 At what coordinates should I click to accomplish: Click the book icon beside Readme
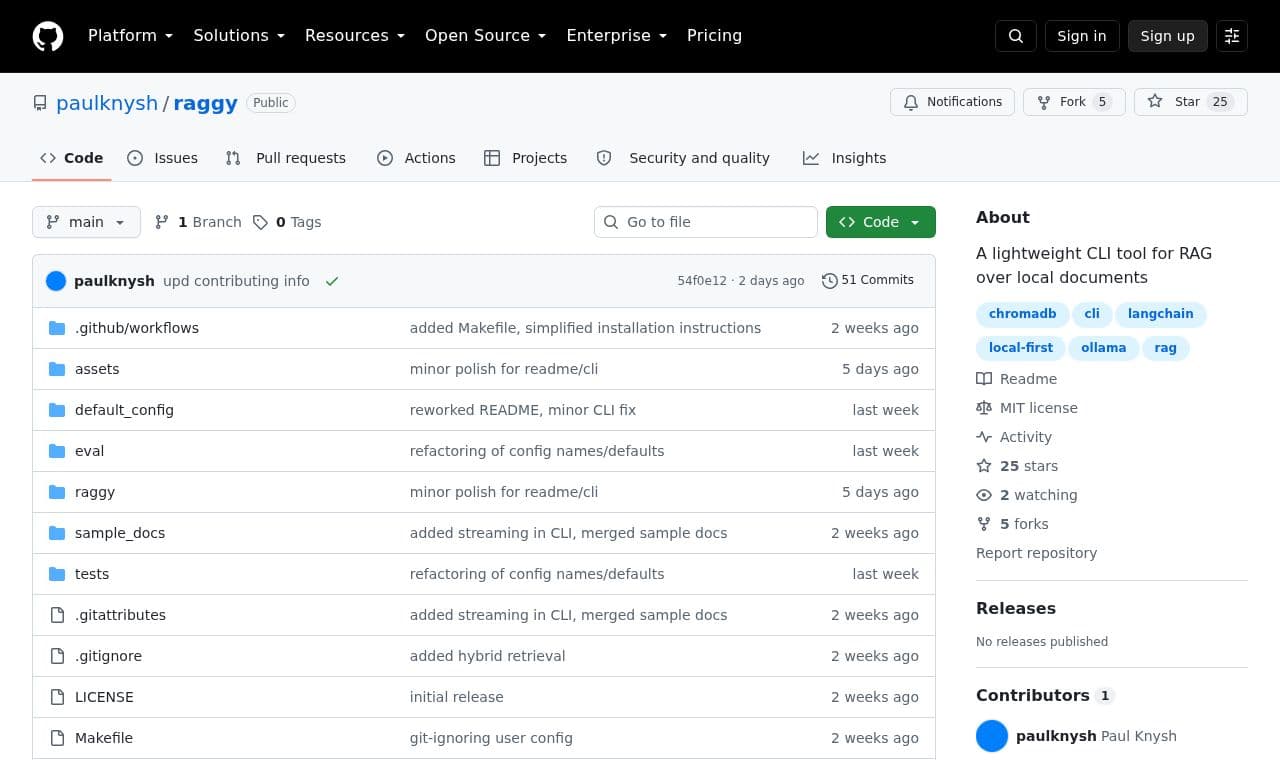coord(984,379)
